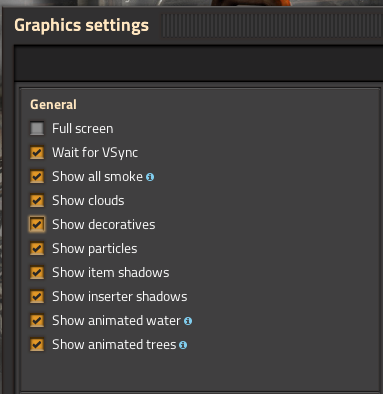
Task: Click the Wait for VSync label
Action: [x=95, y=153]
